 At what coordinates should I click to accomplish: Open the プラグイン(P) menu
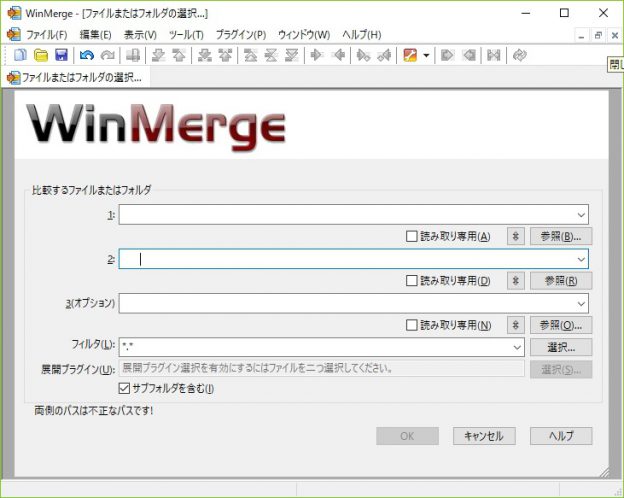[241, 35]
